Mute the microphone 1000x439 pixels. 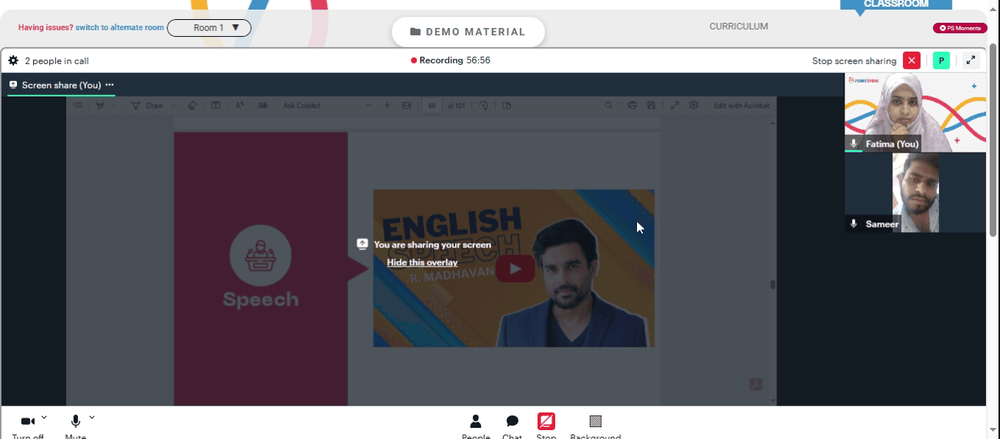pos(75,421)
